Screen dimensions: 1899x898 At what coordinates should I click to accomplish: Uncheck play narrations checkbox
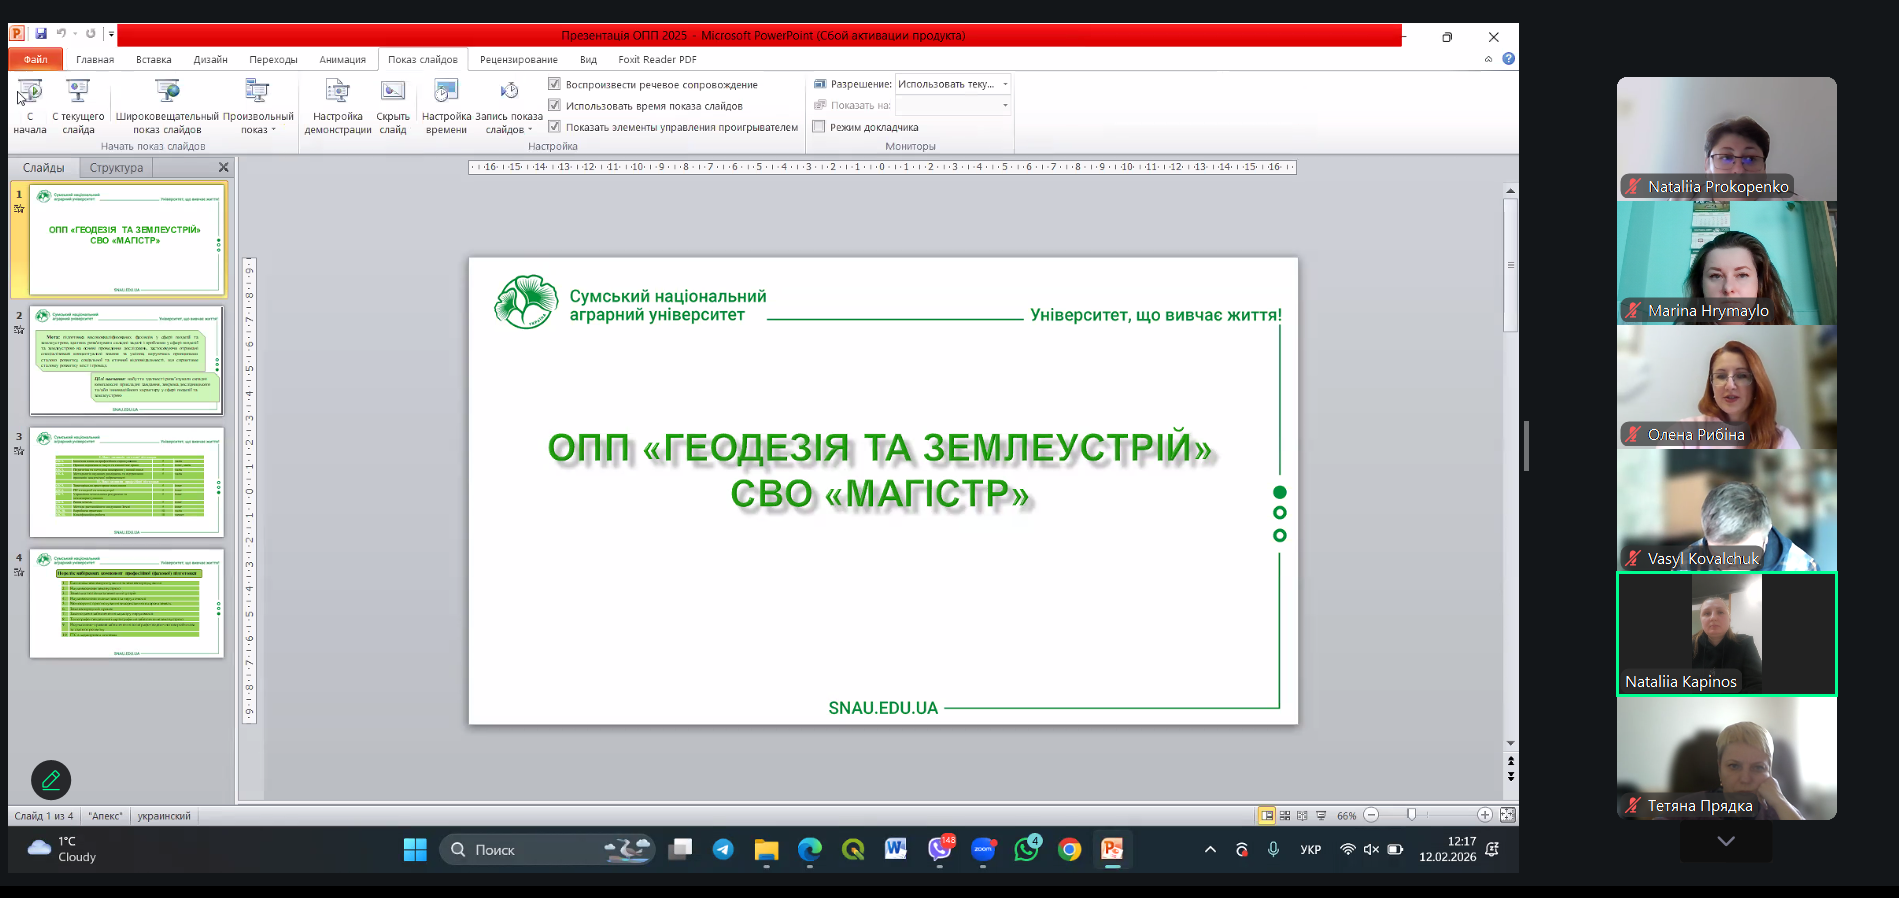pos(554,84)
